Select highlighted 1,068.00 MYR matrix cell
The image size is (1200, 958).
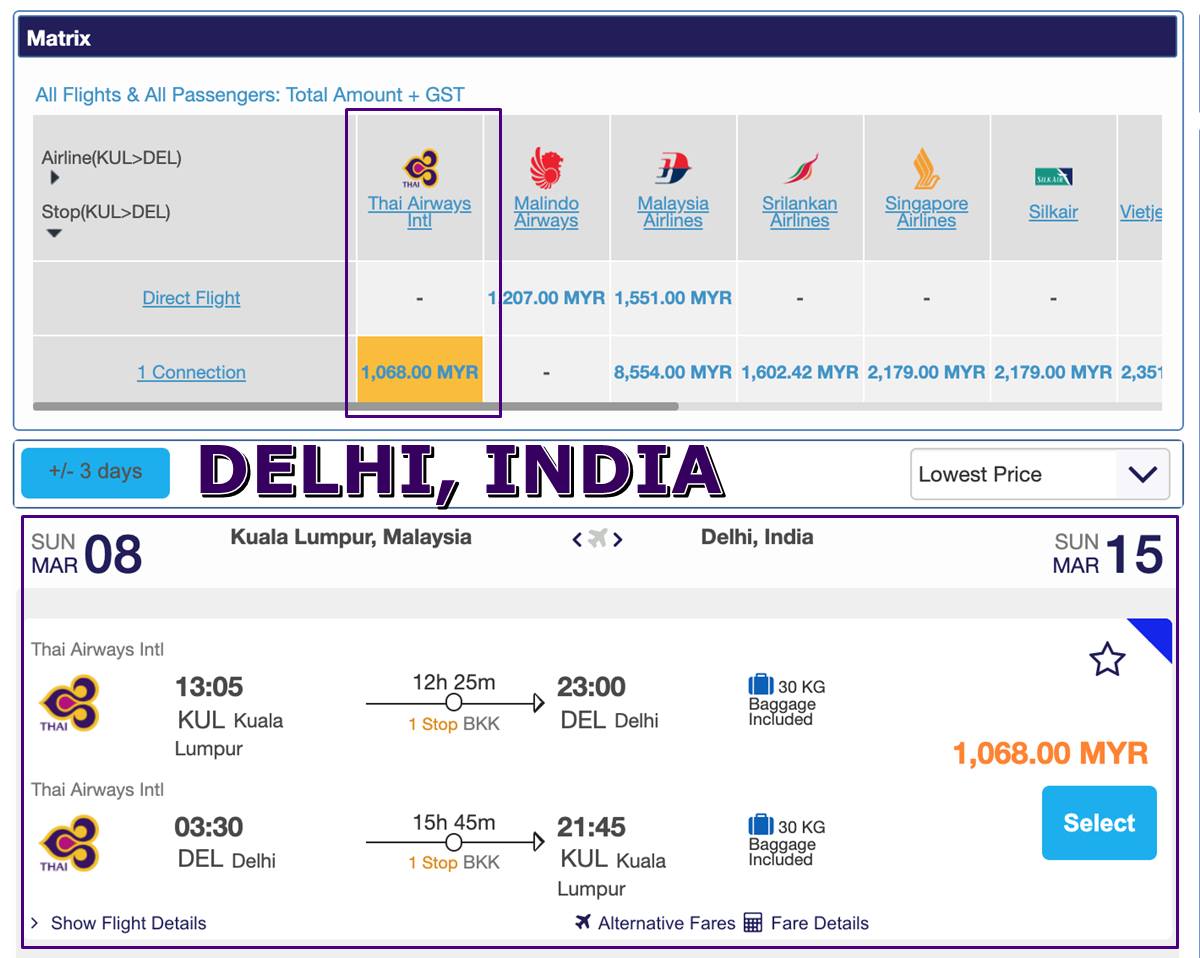coord(420,371)
